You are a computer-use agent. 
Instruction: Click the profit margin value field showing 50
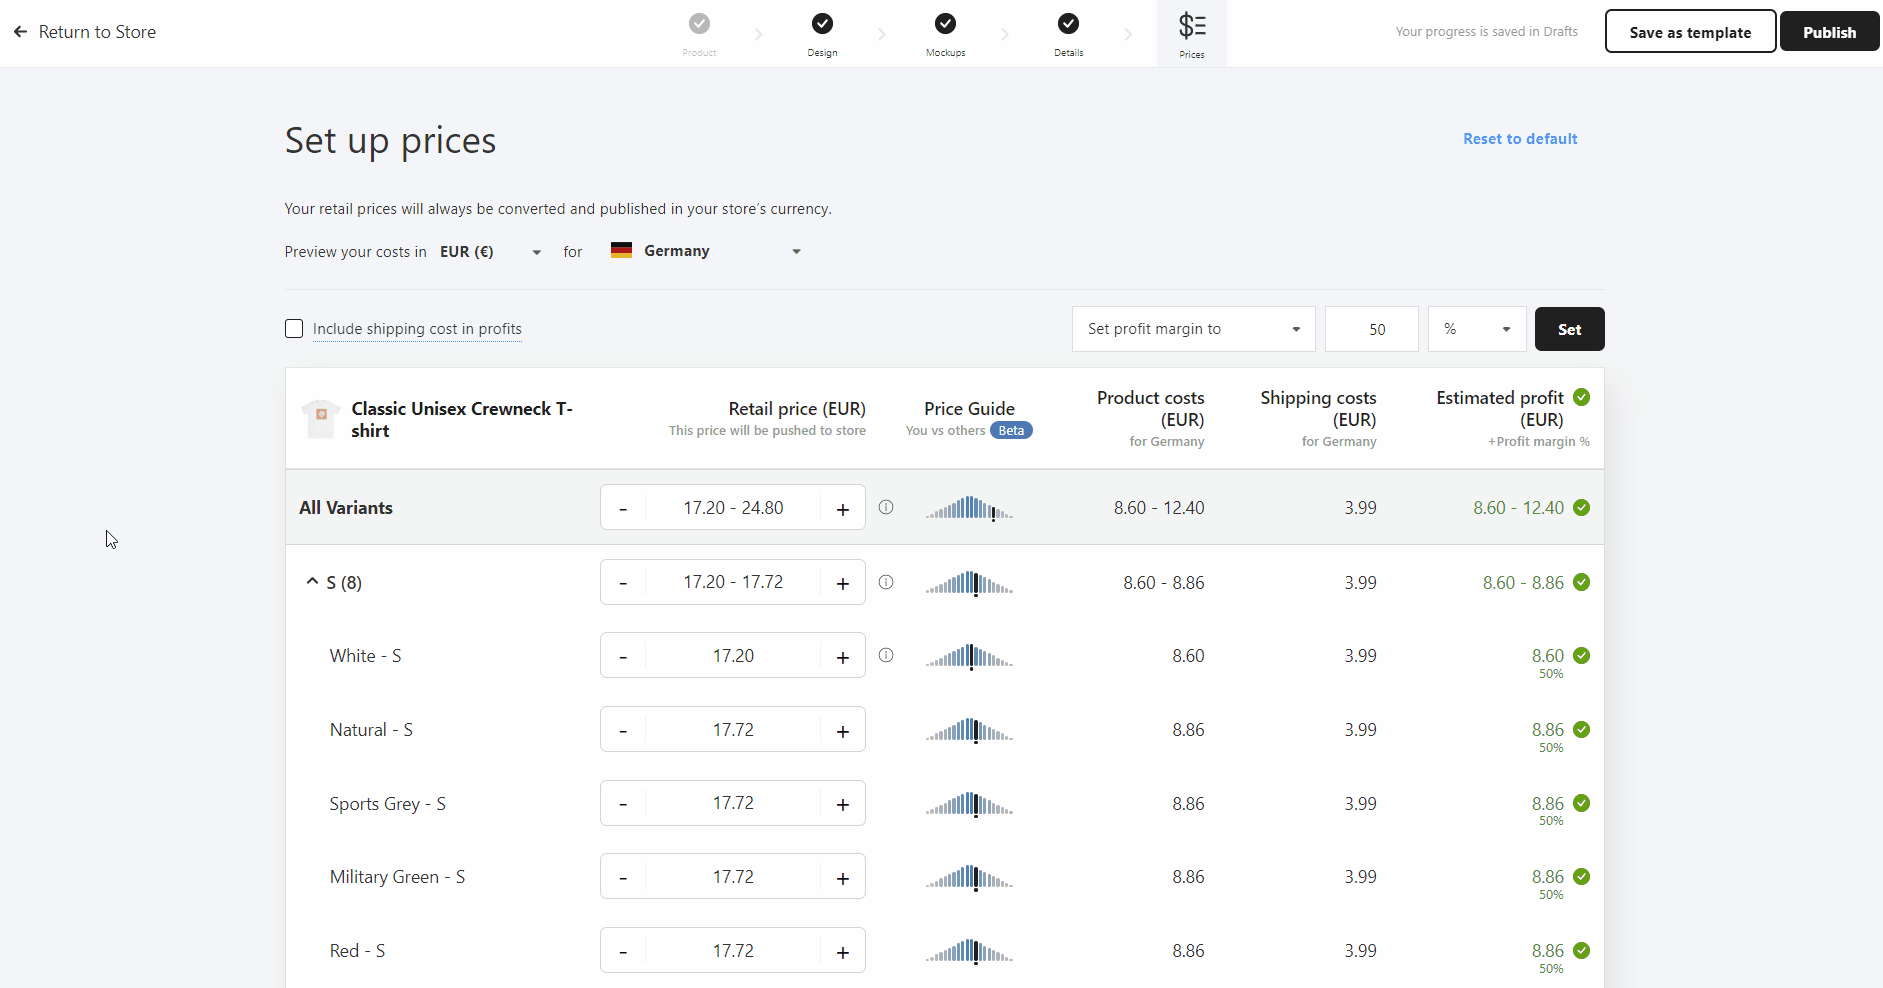(1372, 329)
